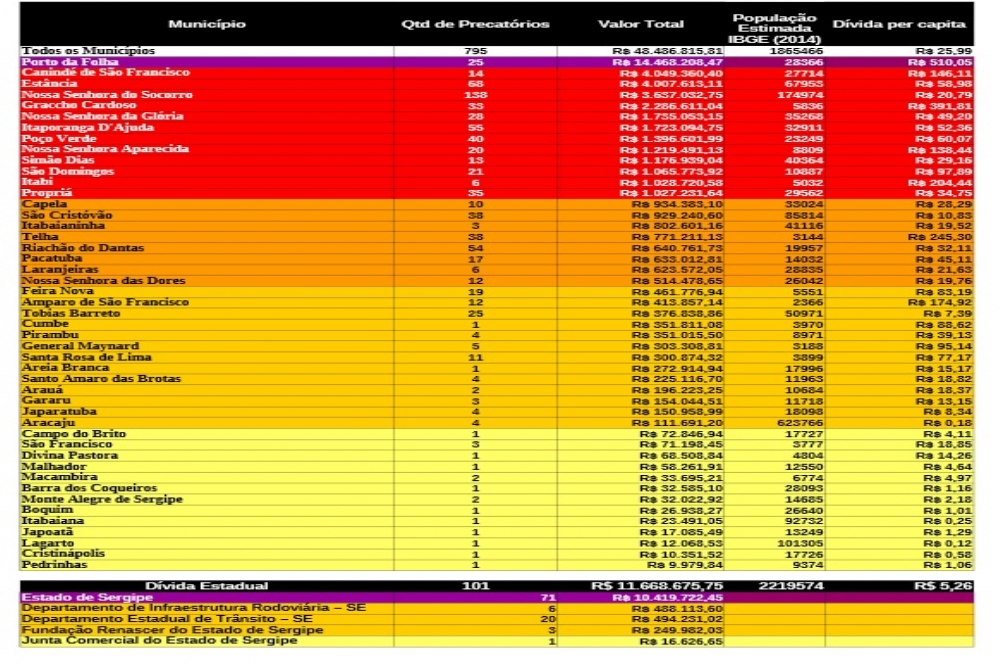Click the Todos os Municípios row label
1000x664 pixels.
coord(88,50)
